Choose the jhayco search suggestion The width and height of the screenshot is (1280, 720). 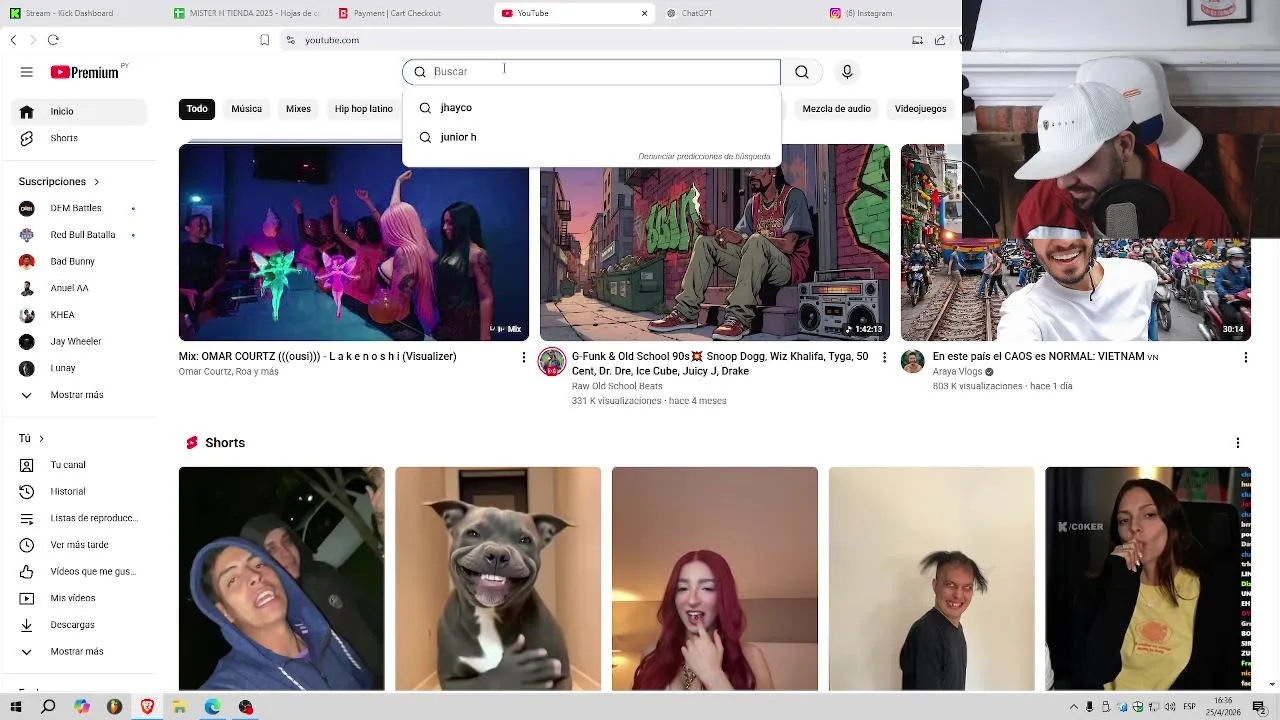(591, 108)
